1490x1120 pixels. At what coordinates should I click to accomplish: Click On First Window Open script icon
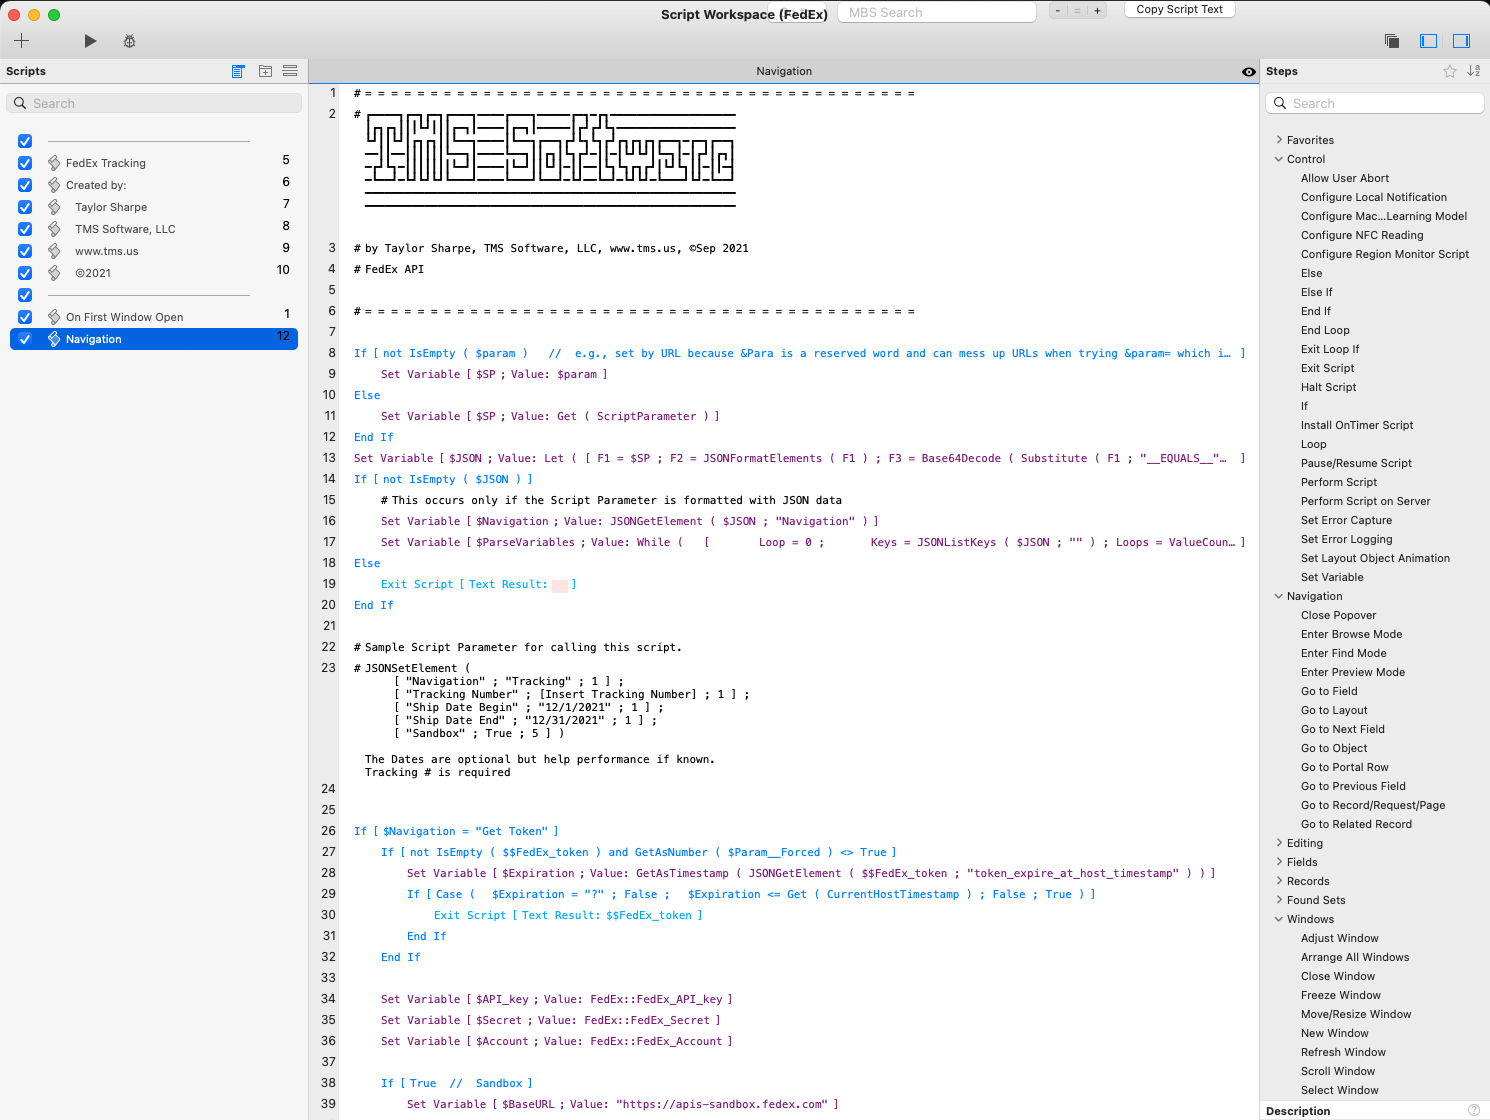54,317
